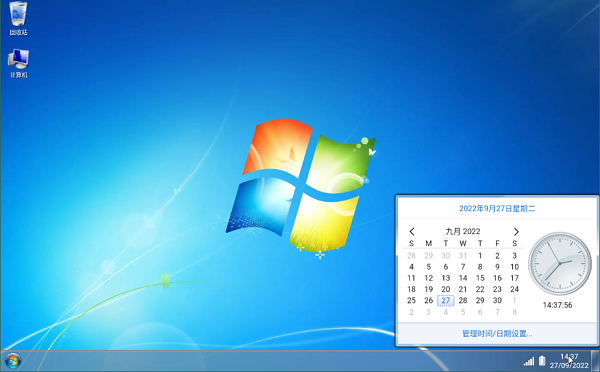Click the taskbar clock showing 14:37

(569, 361)
